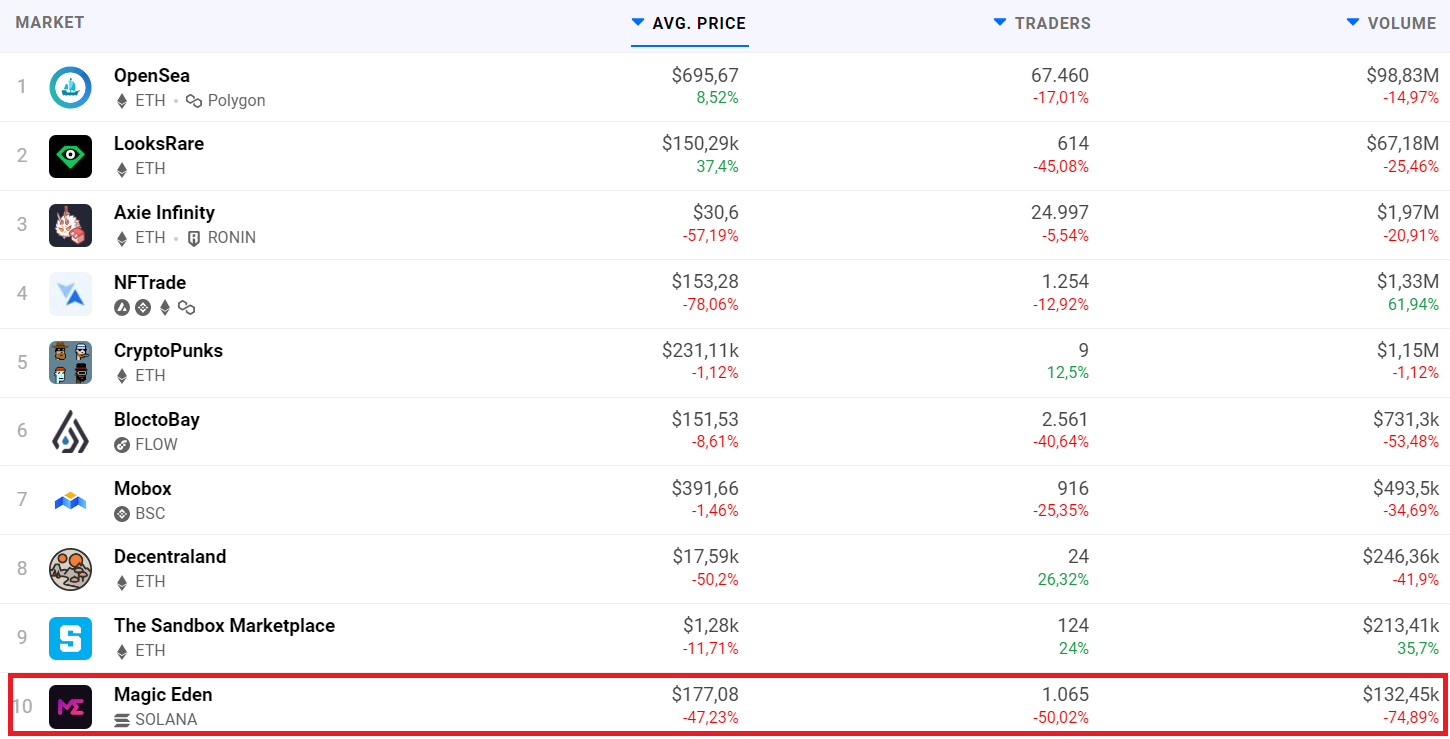Click LooksRare volume $67,18M
Viewport: 1450px width, 739px height.
(x=1403, y=144)
